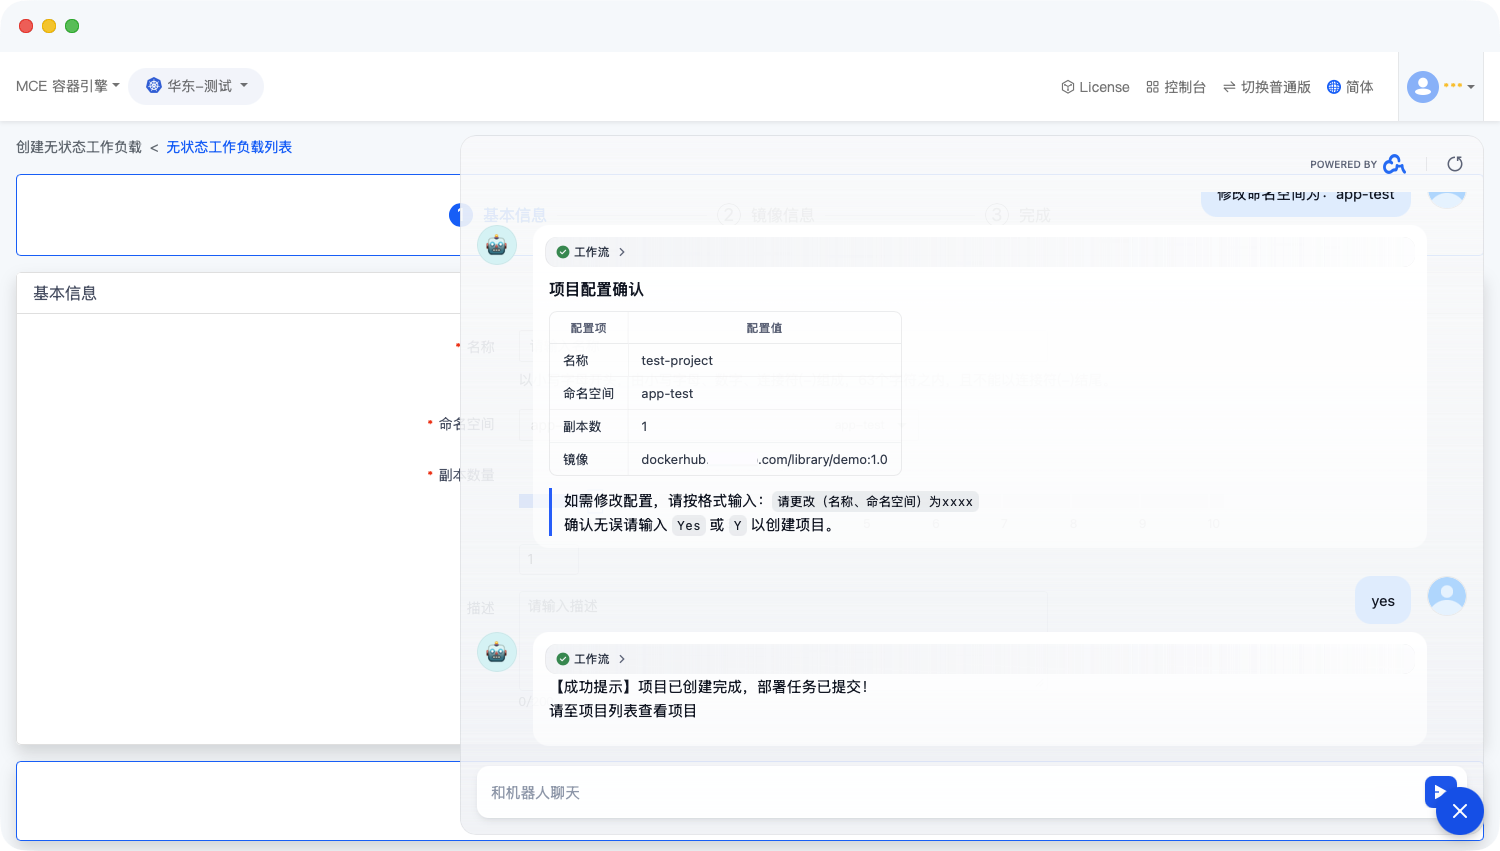The width and height of the screenshot is (1500, 851).
Task: Expand the 工作流 above 成功提示 message
Action: pos(591,659)
